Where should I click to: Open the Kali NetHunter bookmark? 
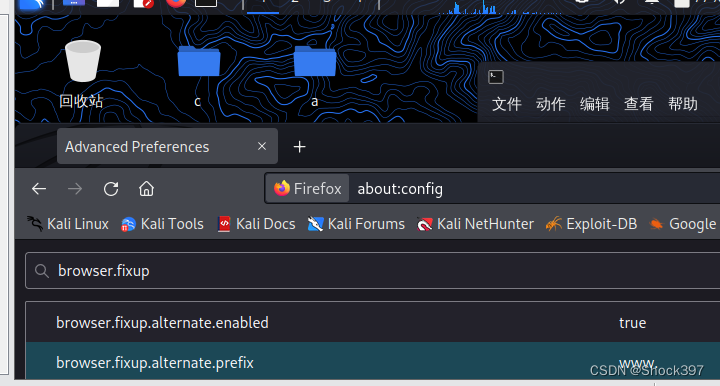pos(475,224)
